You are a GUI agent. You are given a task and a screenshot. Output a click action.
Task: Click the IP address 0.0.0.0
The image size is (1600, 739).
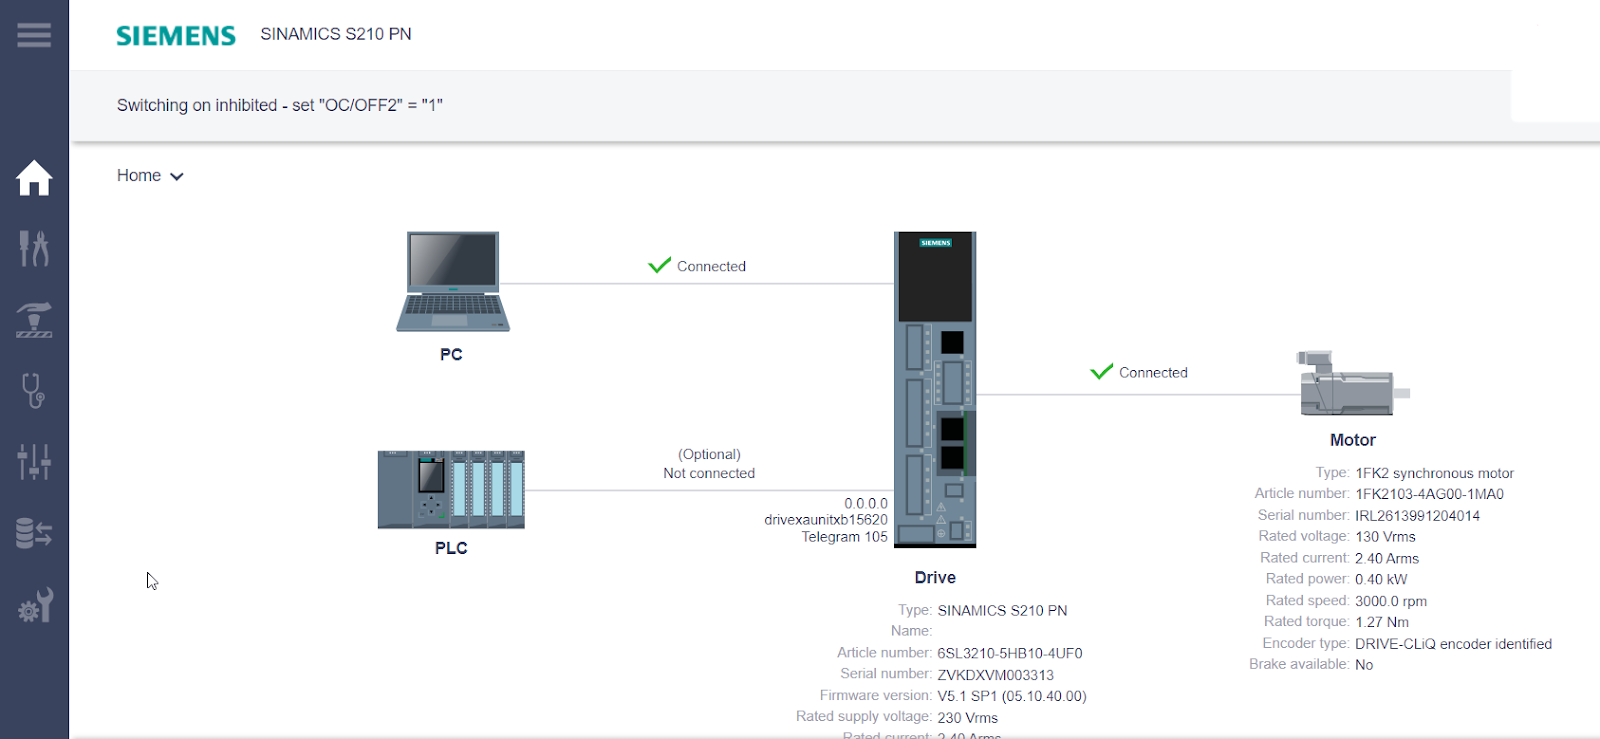pyautogui.click(x=866, y=503)
